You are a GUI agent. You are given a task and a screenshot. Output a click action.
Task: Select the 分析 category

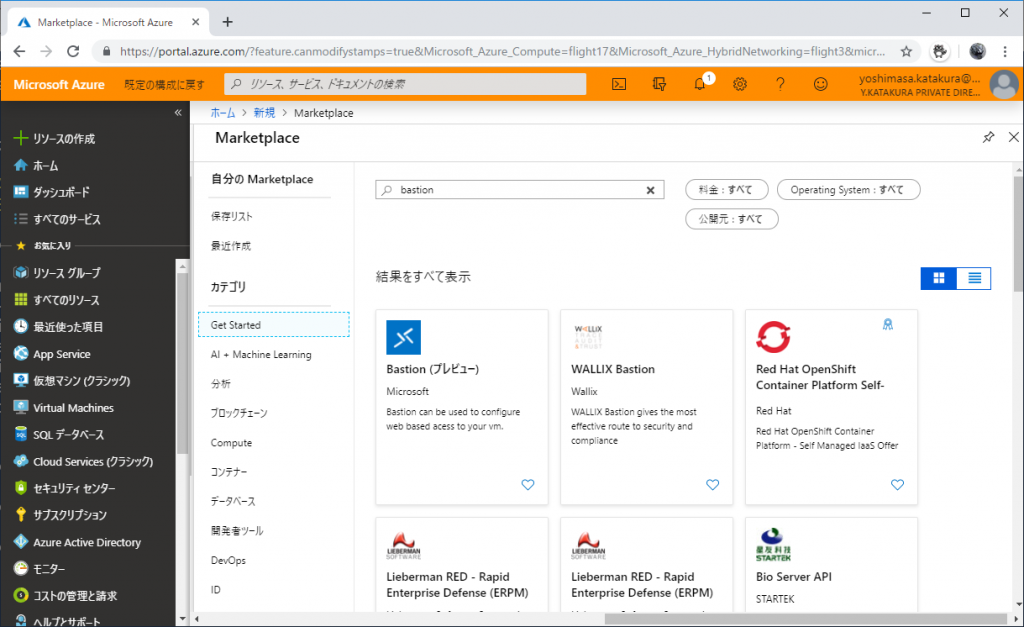(x=221, y=383)
